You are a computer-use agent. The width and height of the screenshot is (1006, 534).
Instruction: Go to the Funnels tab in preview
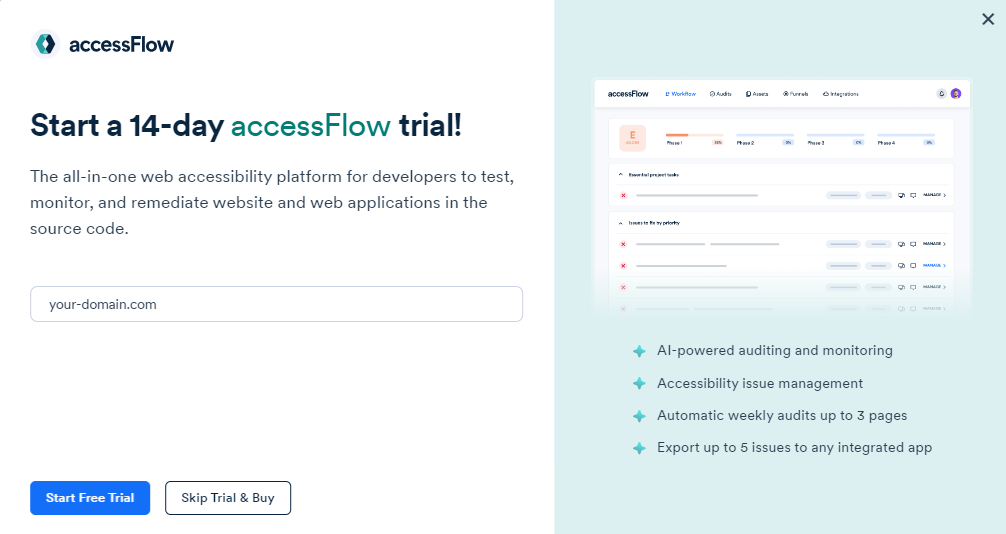[796, 94]
